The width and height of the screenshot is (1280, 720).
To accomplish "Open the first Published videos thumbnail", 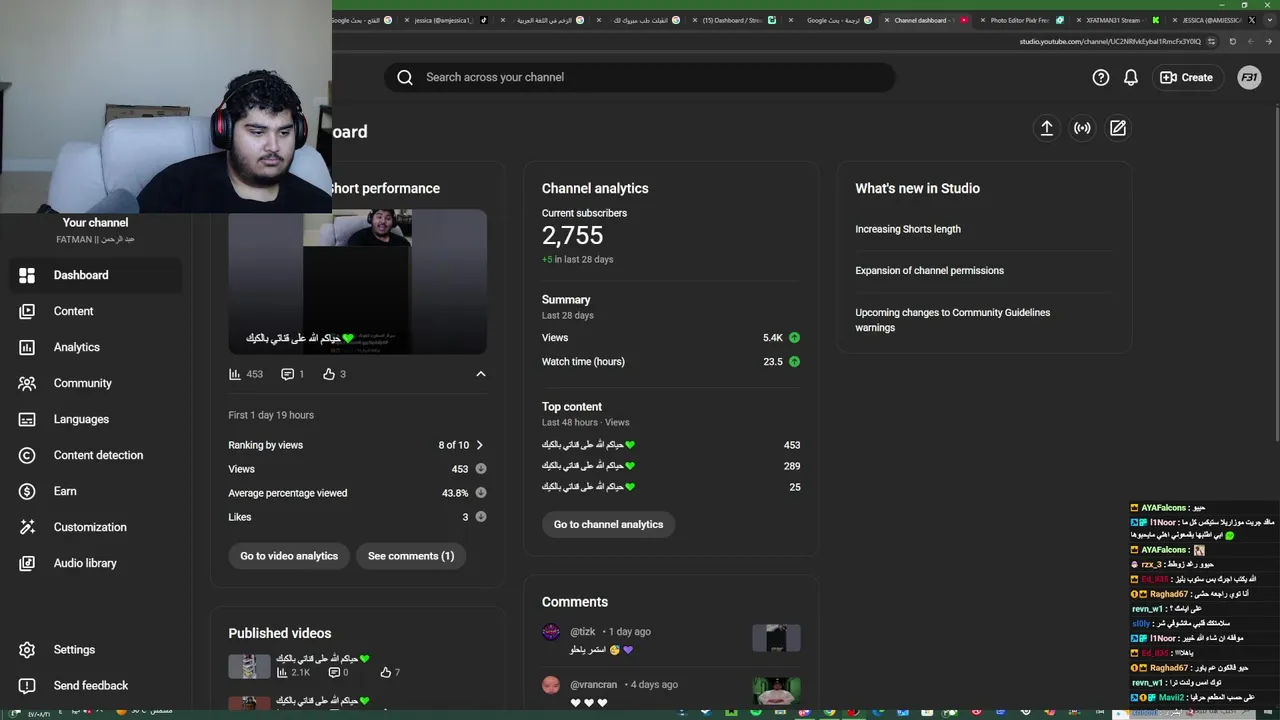I will click(249, 666).
